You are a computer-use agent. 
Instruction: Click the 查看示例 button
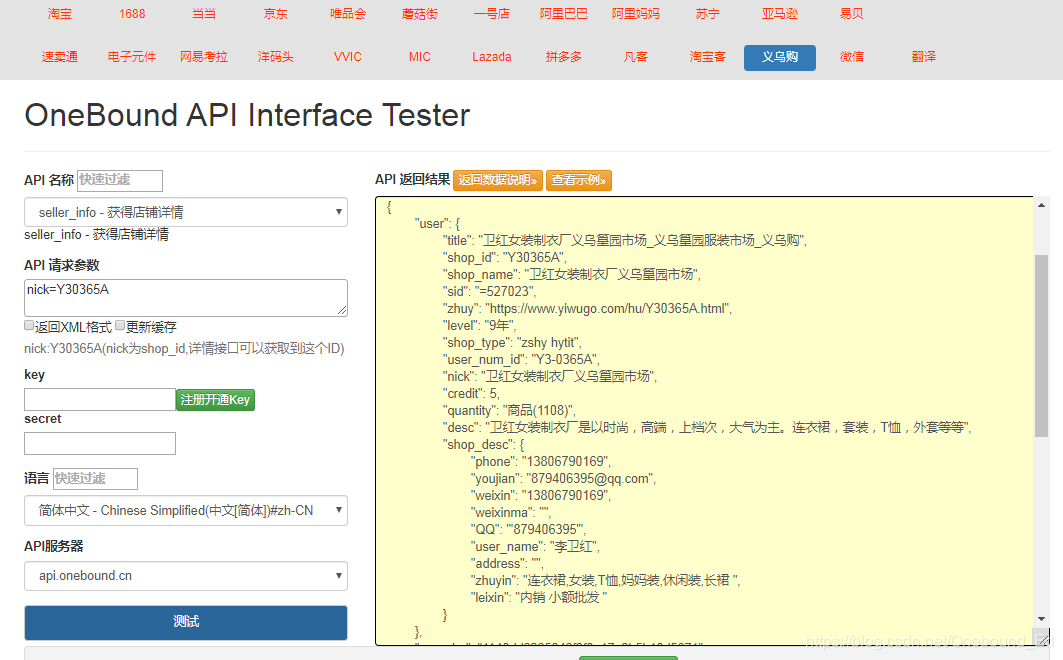click(579, 180)
